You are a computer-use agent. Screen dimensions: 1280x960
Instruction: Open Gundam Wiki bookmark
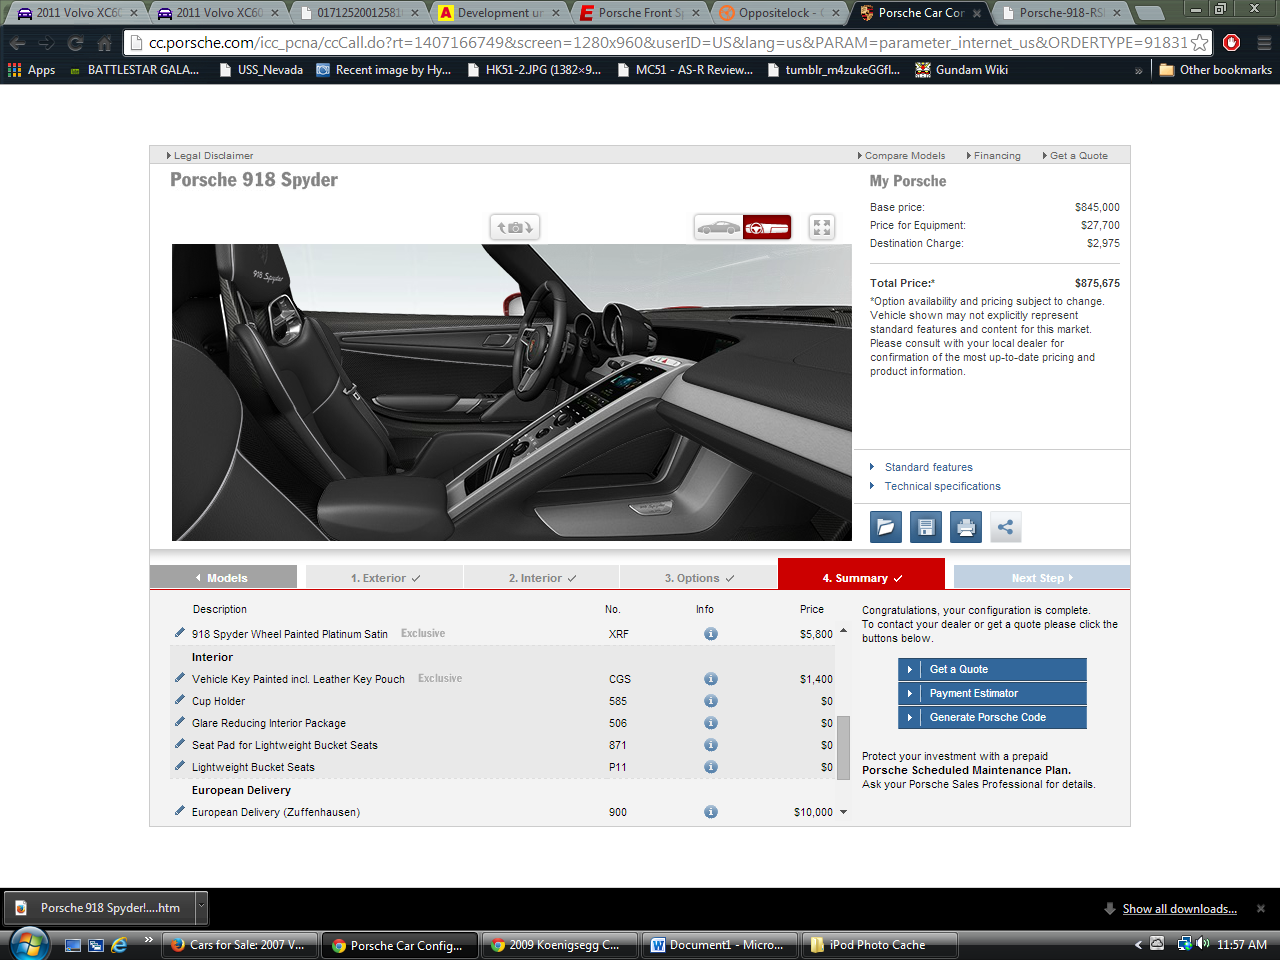(961, 70)
